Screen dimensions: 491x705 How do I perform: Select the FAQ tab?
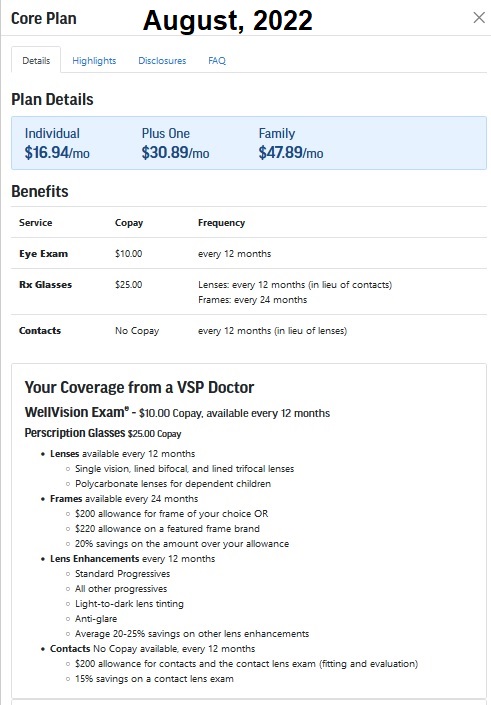pos(217,61)
